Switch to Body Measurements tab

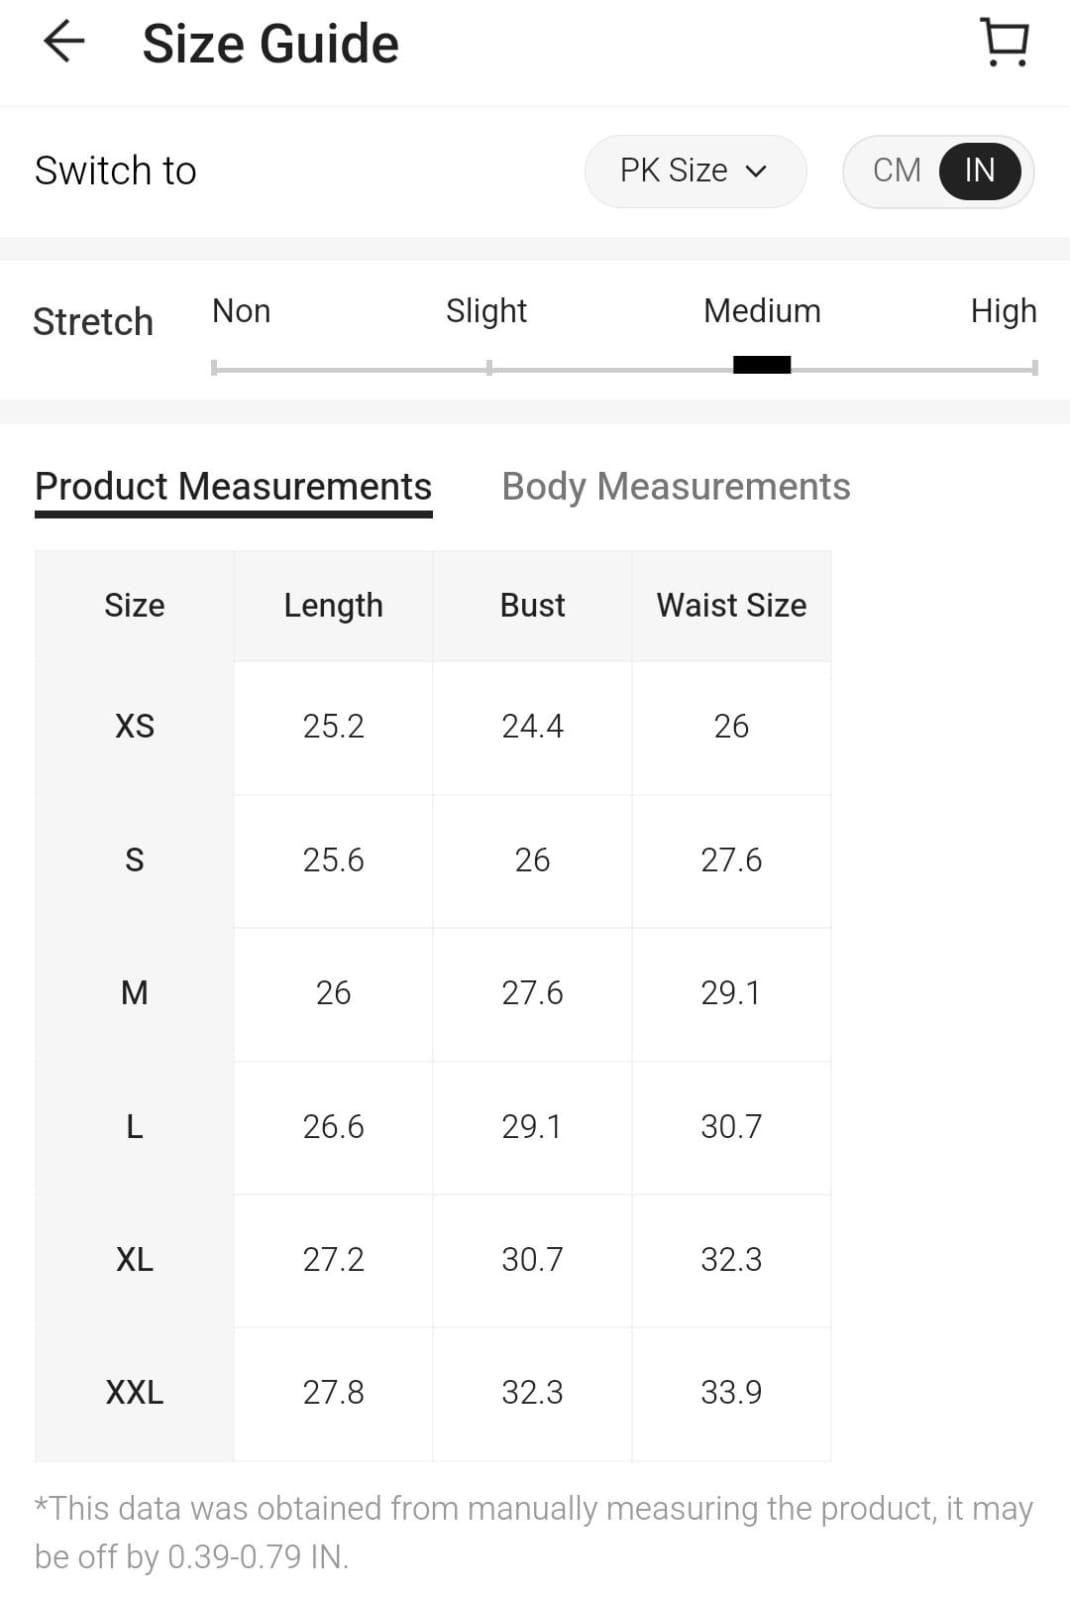[x=676, y=487]
